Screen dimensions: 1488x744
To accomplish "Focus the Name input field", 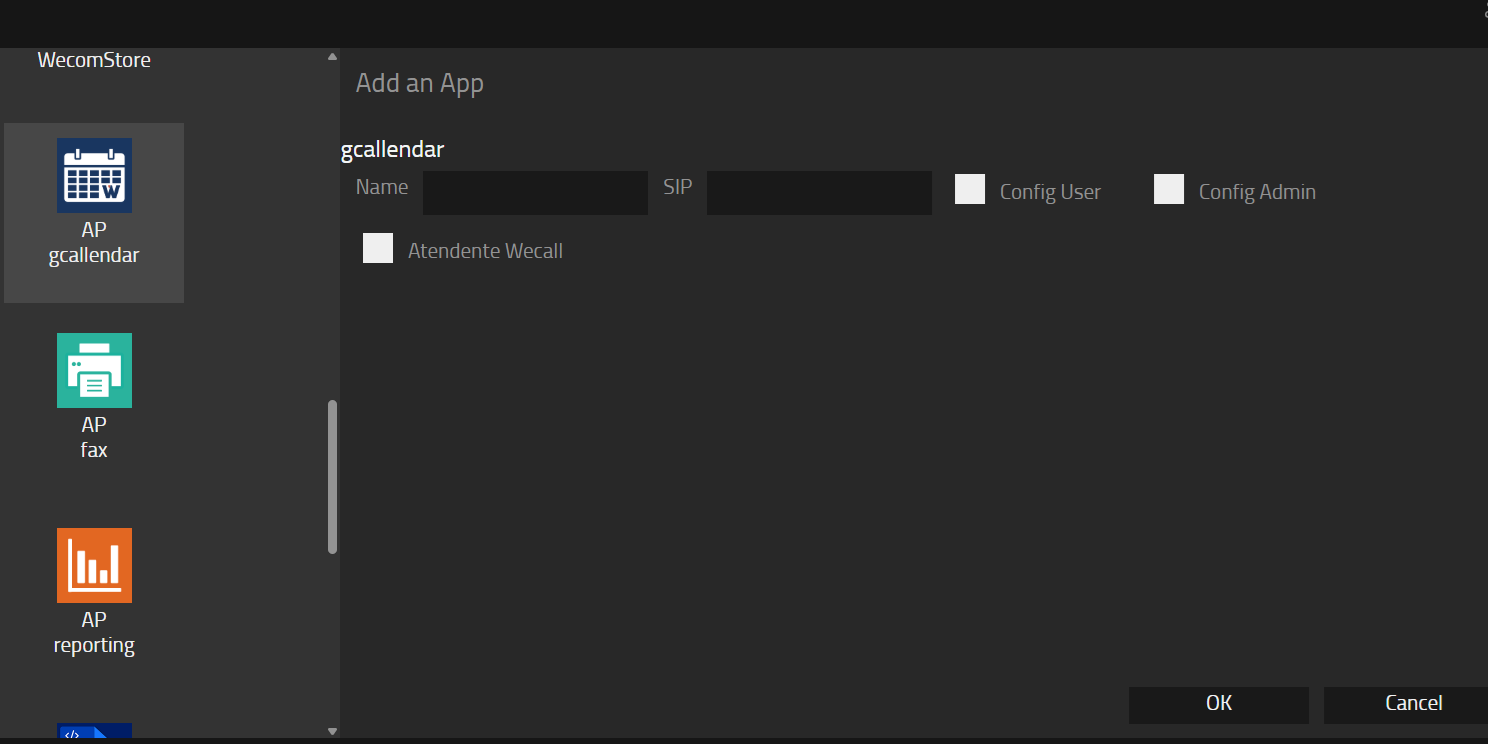I will point(535,193).
